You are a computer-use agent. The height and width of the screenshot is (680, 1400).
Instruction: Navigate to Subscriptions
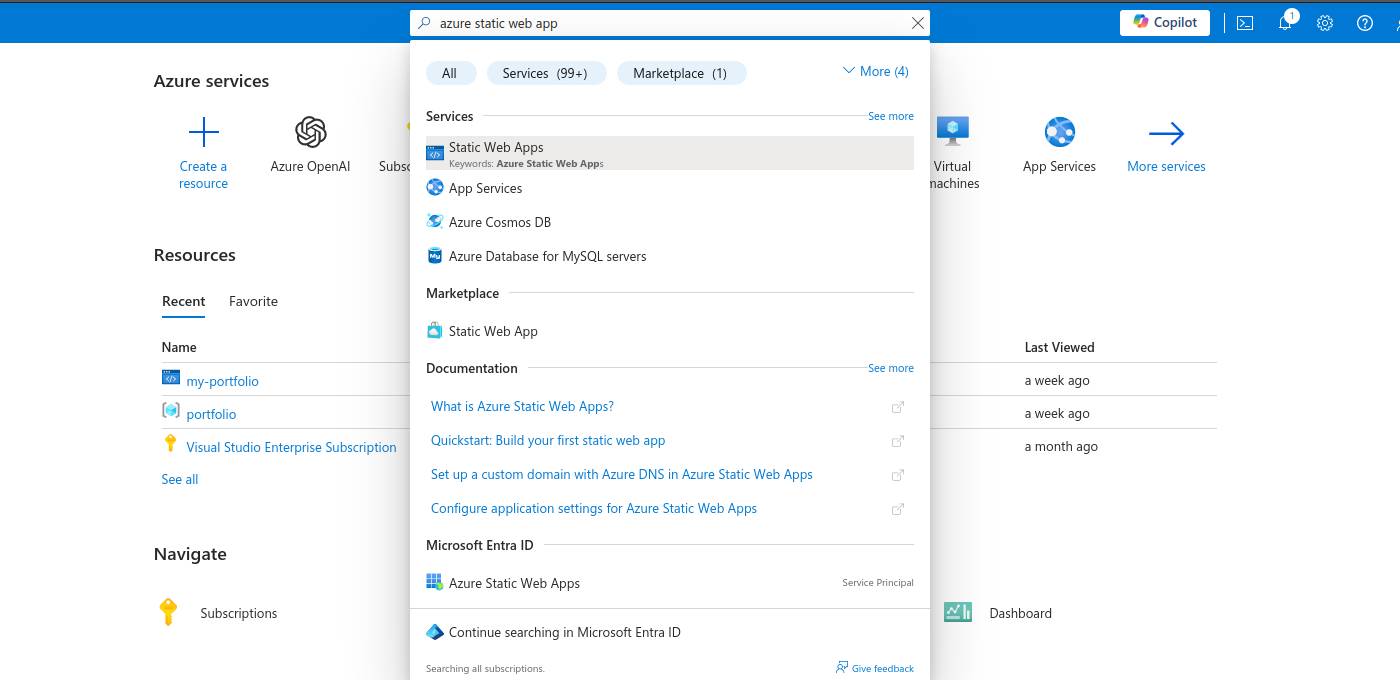pyautogui.click(x=238, y=613)
